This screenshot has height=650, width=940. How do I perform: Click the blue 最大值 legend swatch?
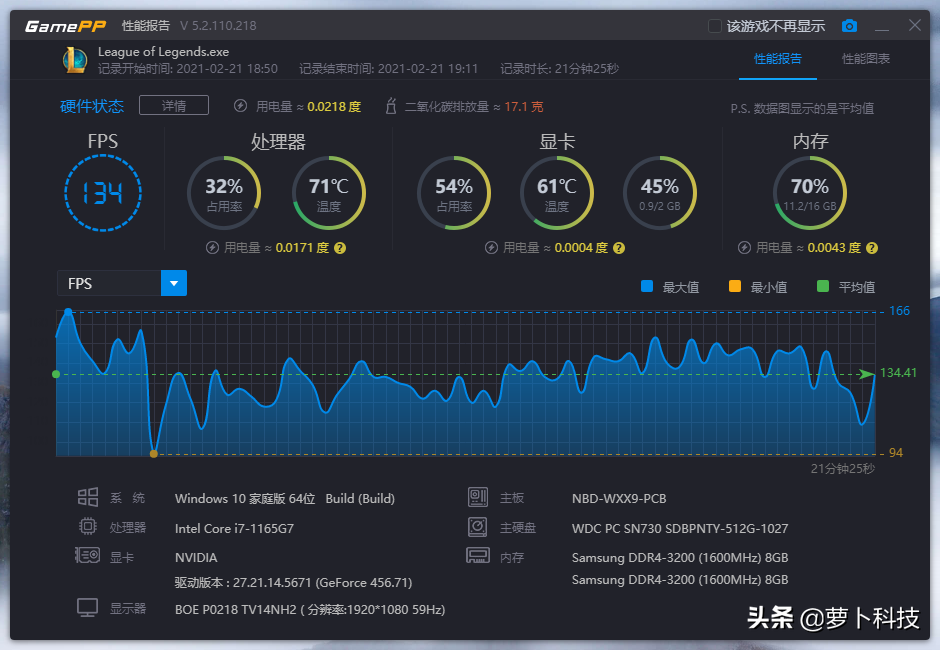647,286
